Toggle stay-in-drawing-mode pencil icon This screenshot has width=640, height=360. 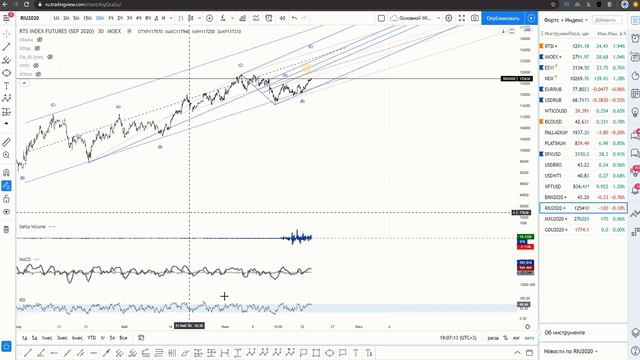pos(6,186)
